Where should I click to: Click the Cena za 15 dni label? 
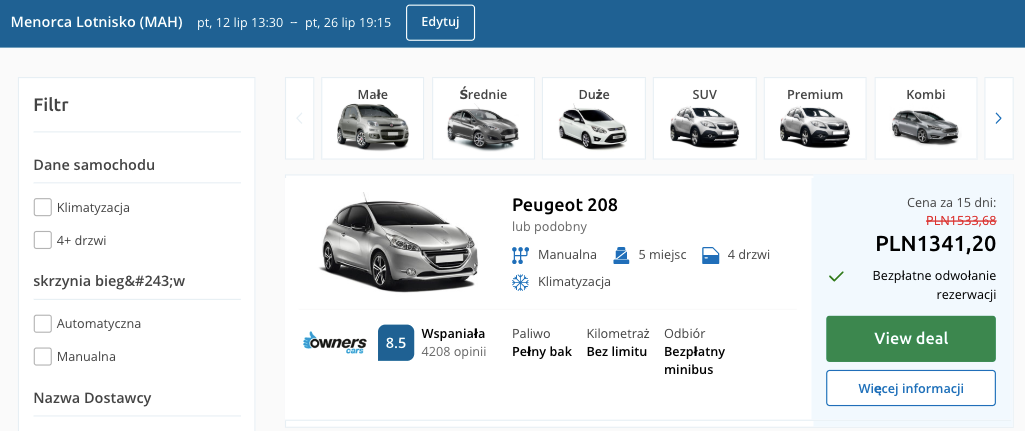952,203
